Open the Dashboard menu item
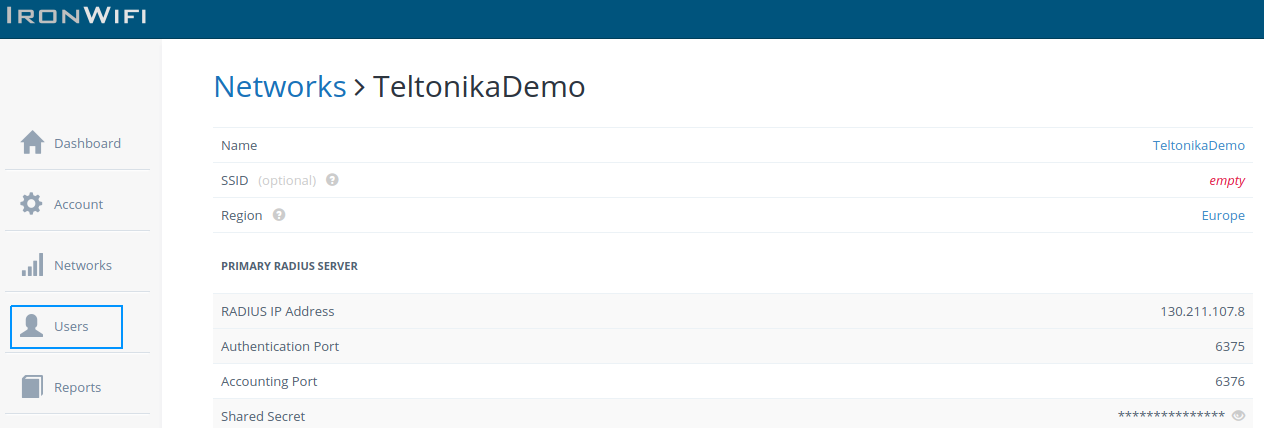Image resolution: width=1264 pixels, height=428 pixels. (x=87, y=143)
